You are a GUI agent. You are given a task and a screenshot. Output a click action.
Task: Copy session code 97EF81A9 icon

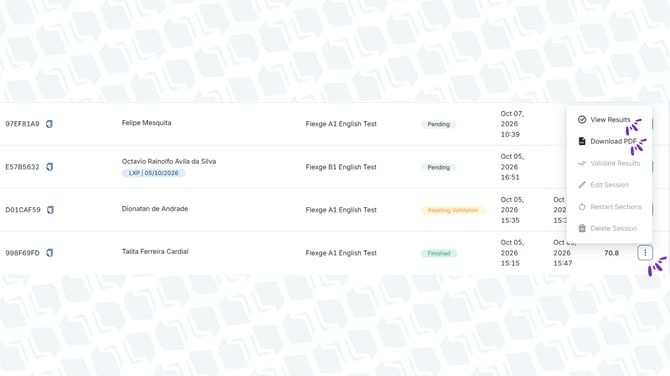coord(50,124)
